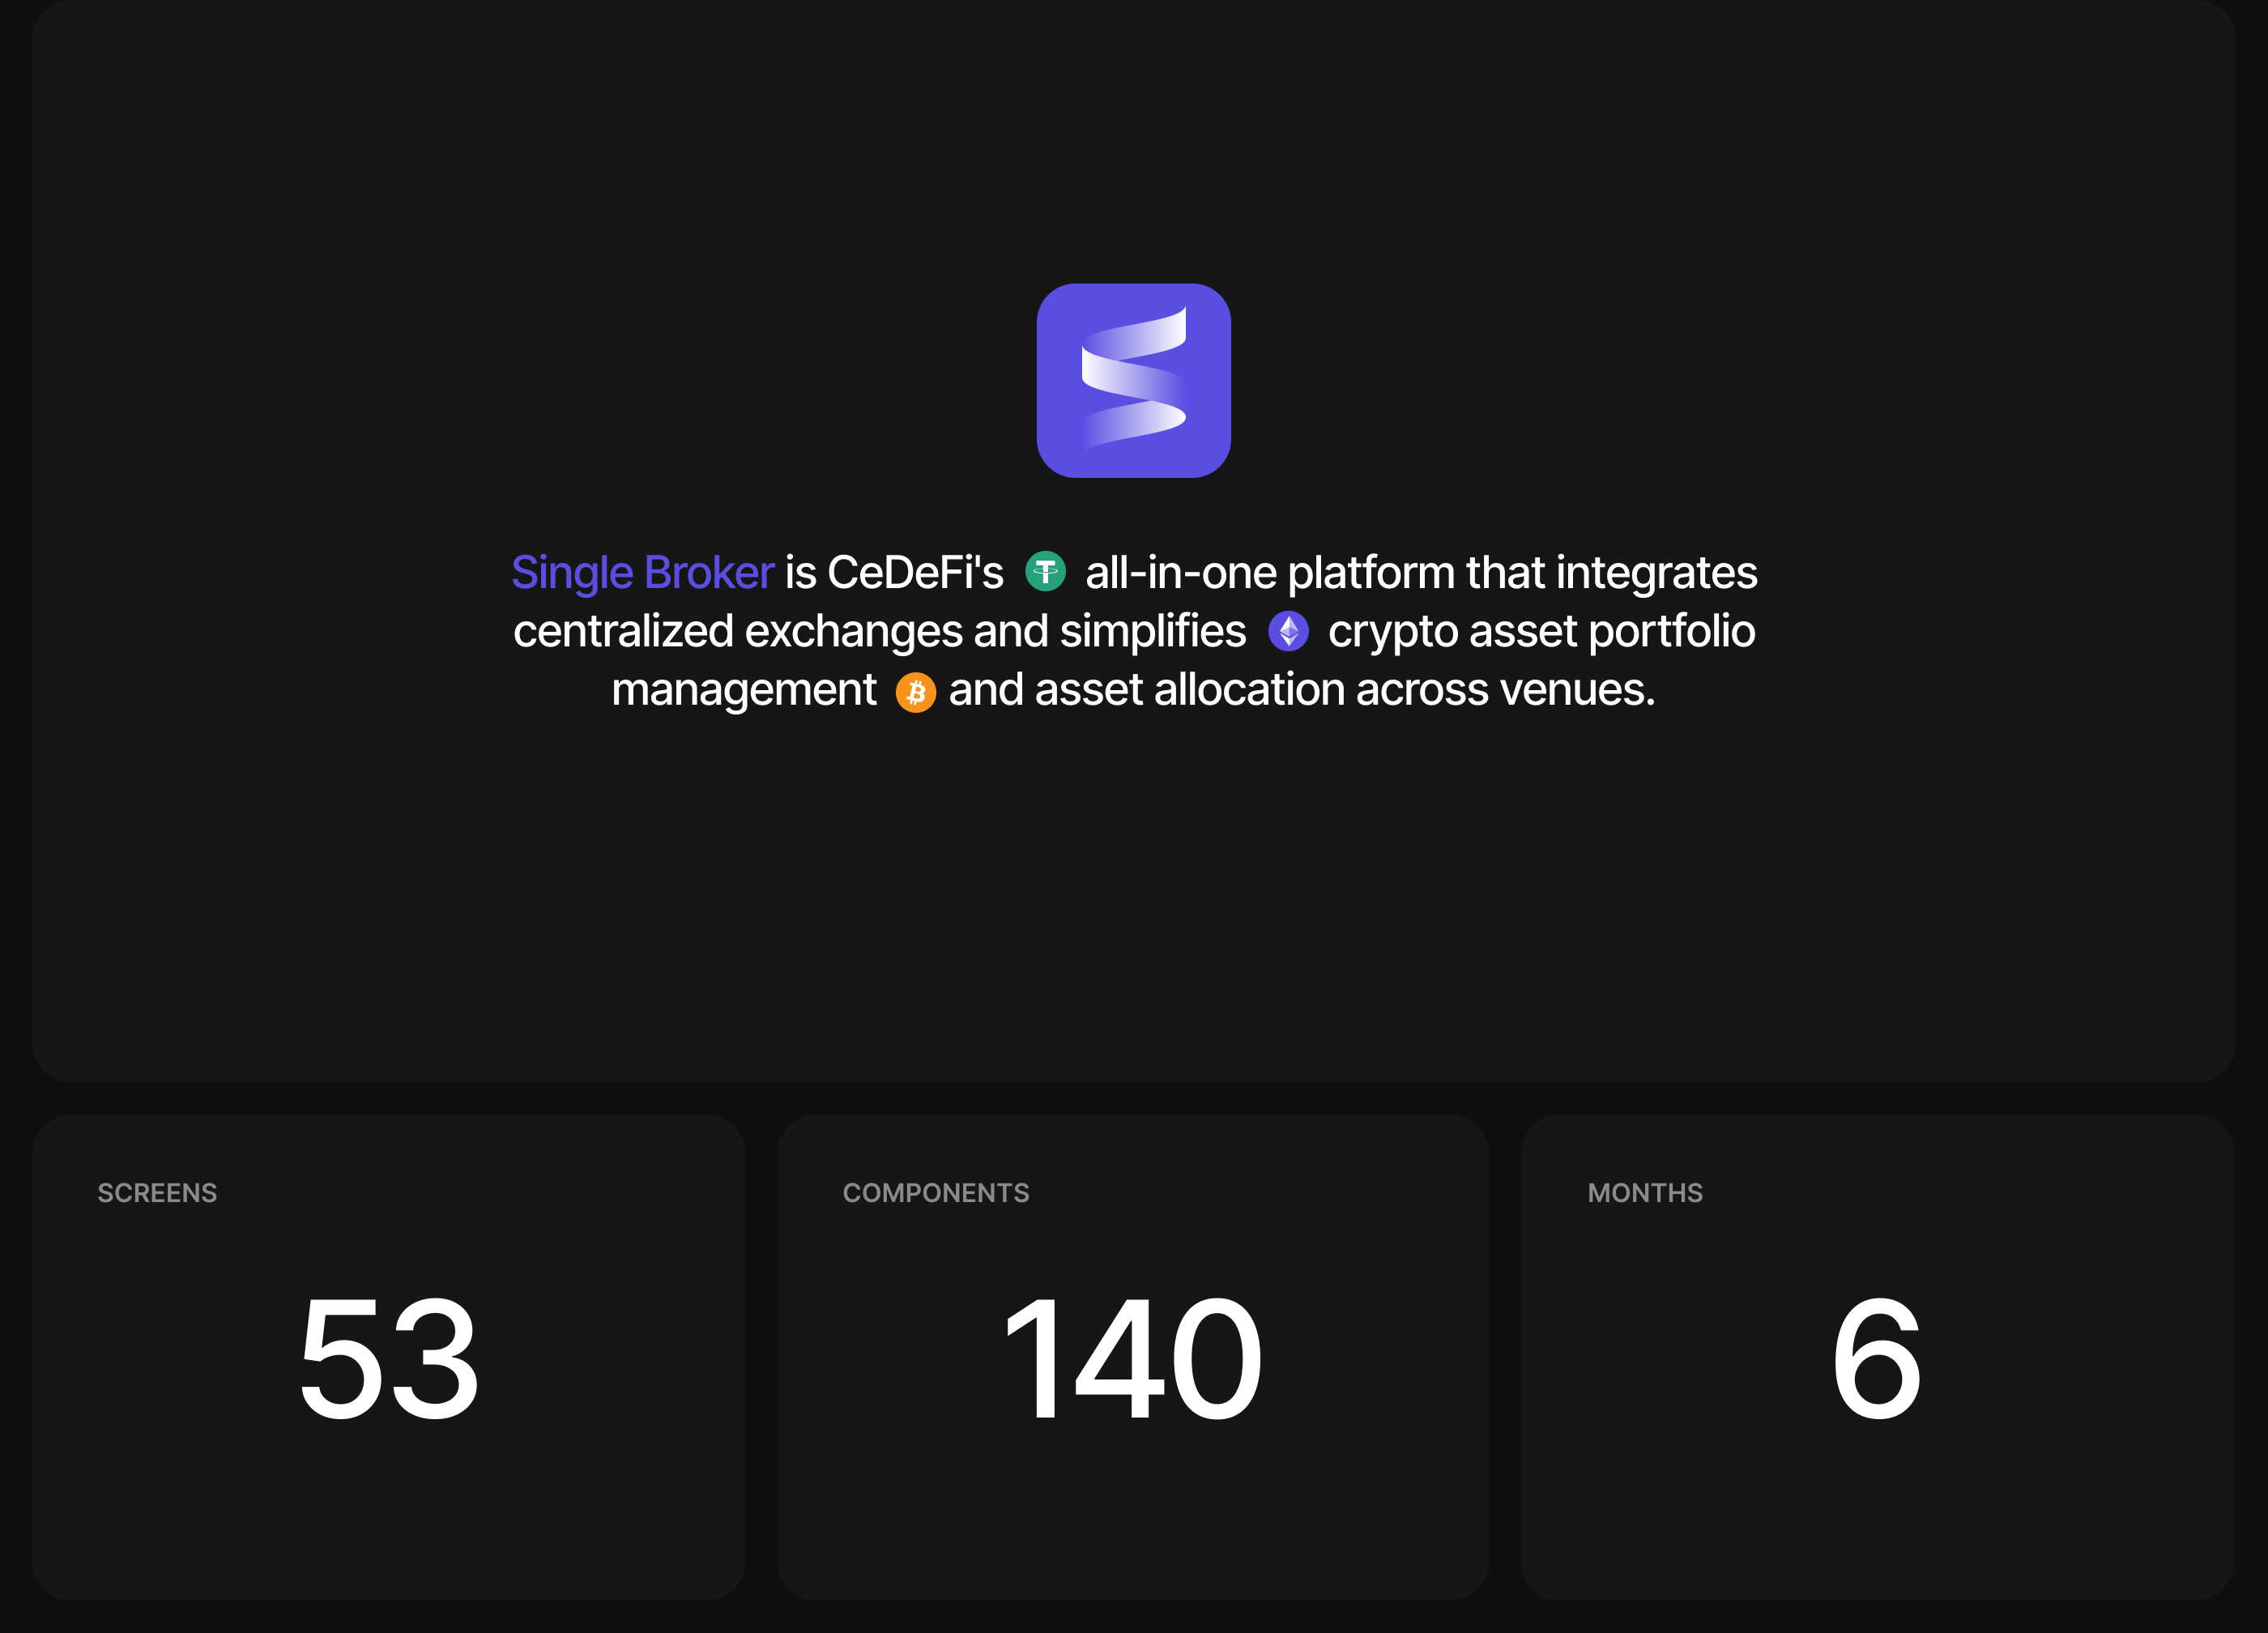The image size is (2268, 1633).
Task: Click the phrase 'crypto asset portfolio'
Action: pyautogui.click(x=1541, y=631)
